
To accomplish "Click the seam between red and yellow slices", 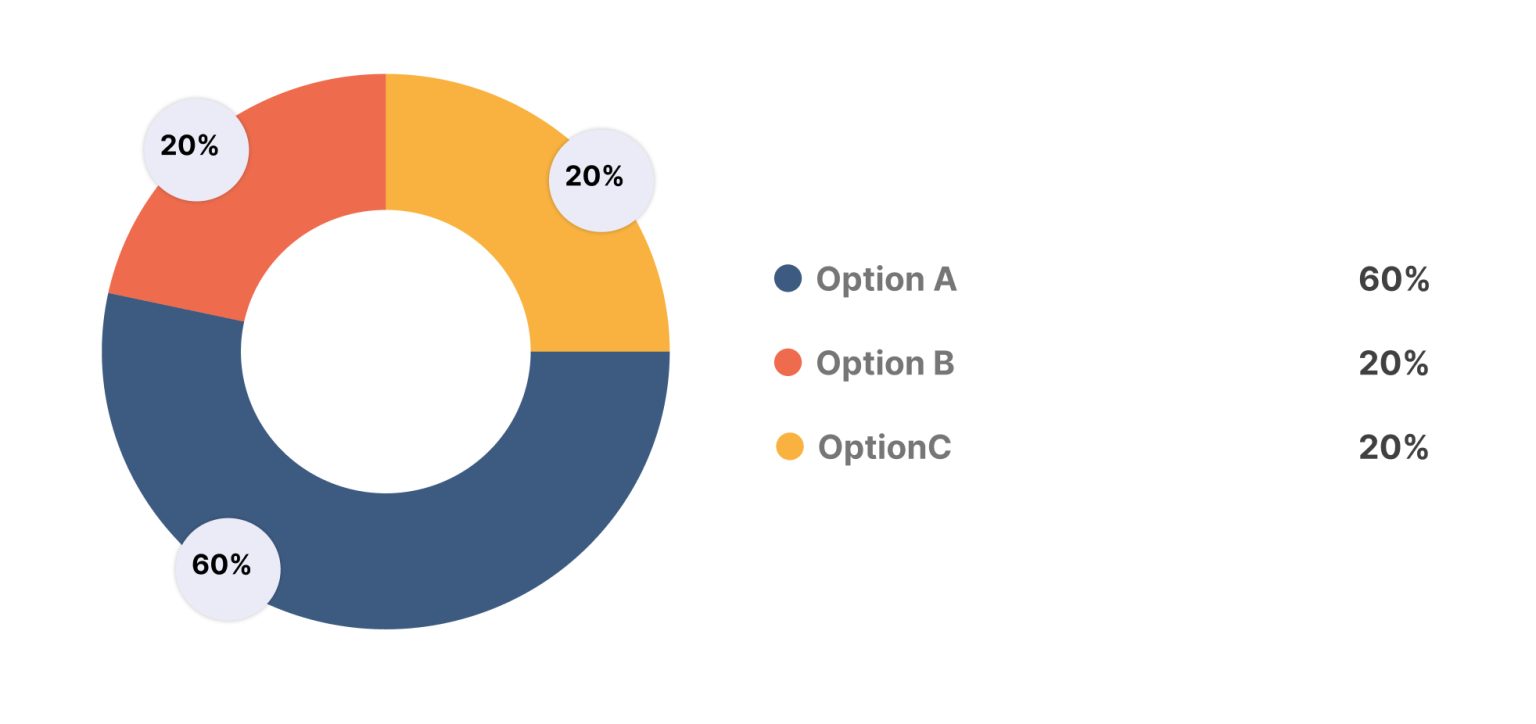I will (x=386, y=142).
